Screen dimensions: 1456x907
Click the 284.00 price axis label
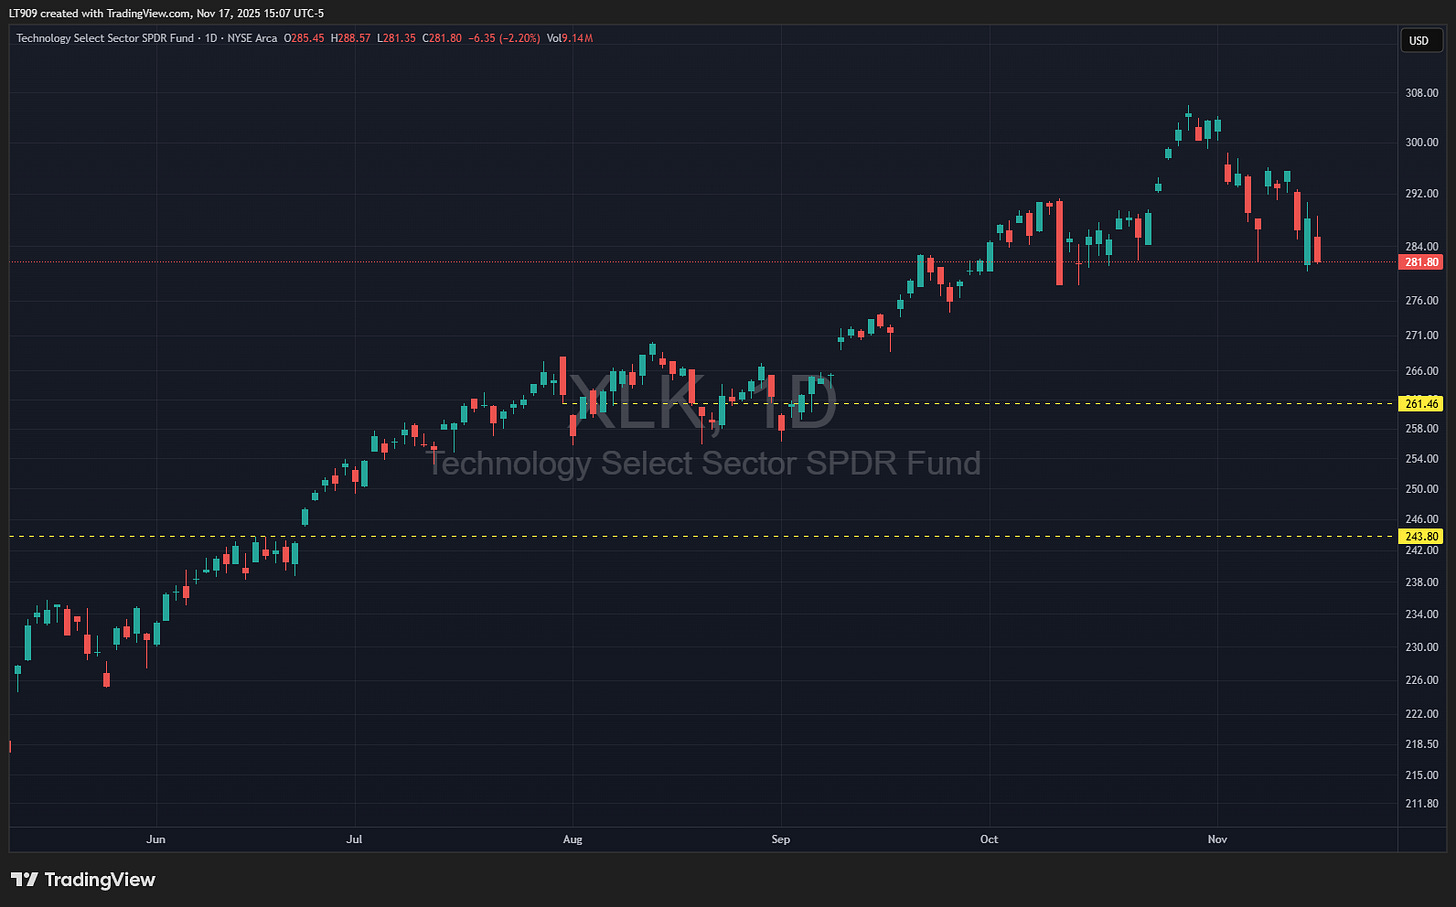1422,246
